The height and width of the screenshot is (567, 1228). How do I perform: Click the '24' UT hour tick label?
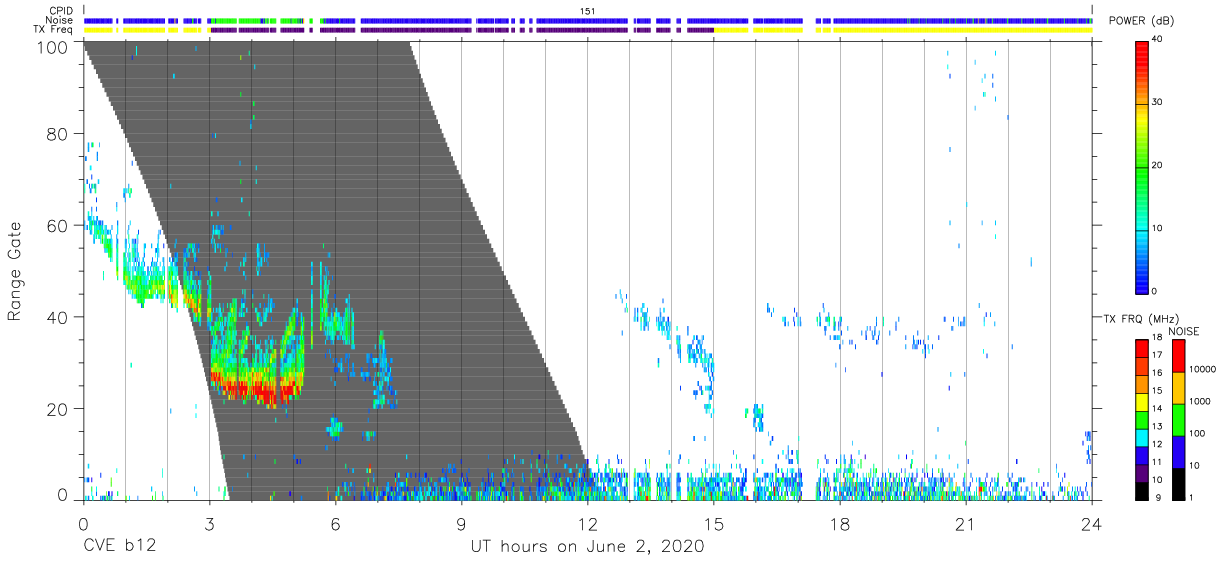point(1091,523)
